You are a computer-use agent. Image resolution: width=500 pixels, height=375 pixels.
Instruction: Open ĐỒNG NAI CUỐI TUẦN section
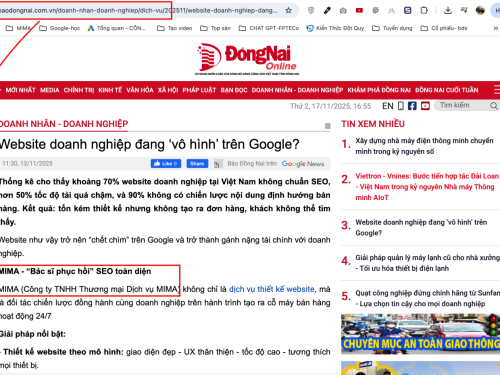coord(447,90)
